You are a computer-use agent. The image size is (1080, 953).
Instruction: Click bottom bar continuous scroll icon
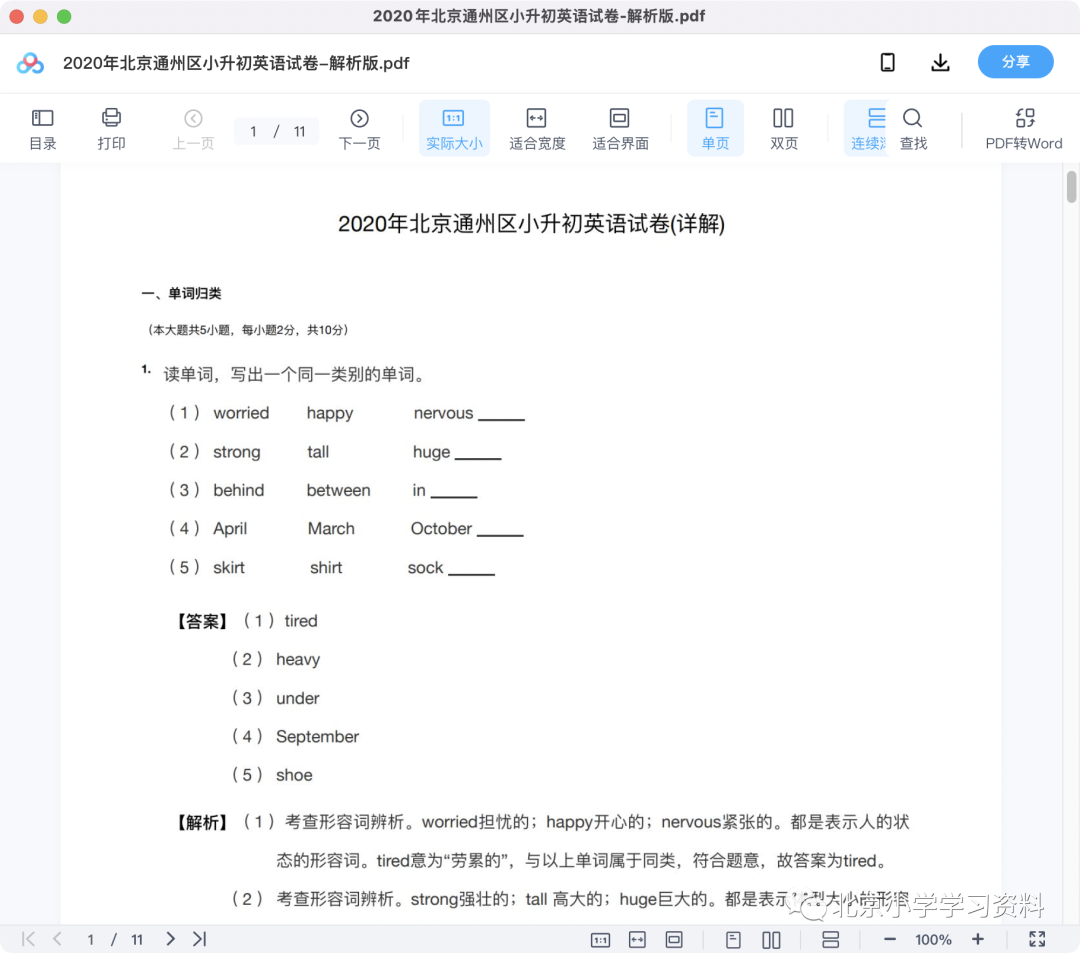(x=831, y=939)
